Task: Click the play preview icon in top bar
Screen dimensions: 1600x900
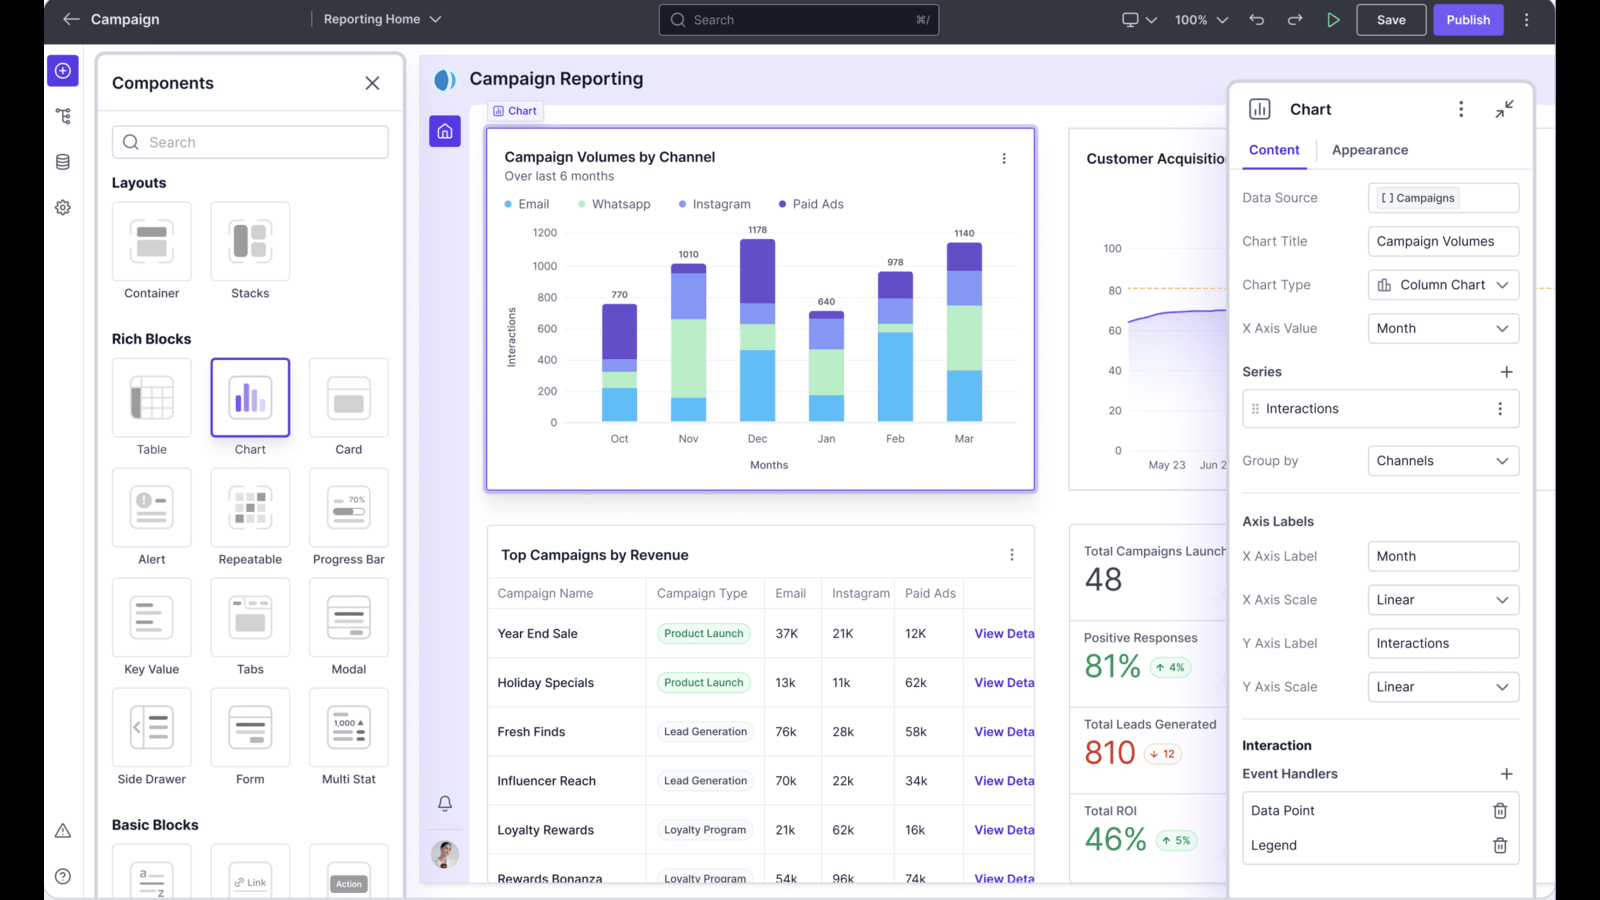Action: click(1333, 20)
